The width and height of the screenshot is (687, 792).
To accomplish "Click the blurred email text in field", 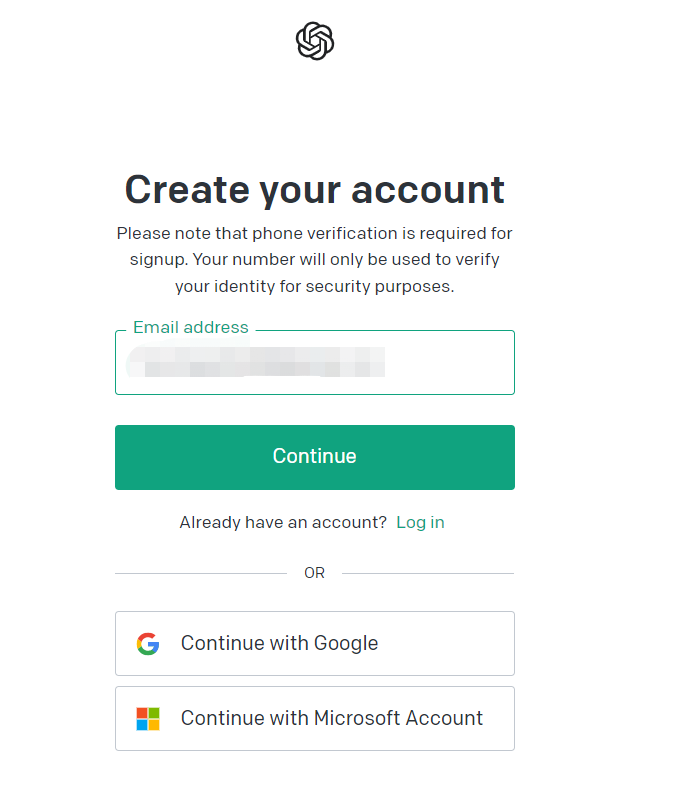I will (256, 361).
